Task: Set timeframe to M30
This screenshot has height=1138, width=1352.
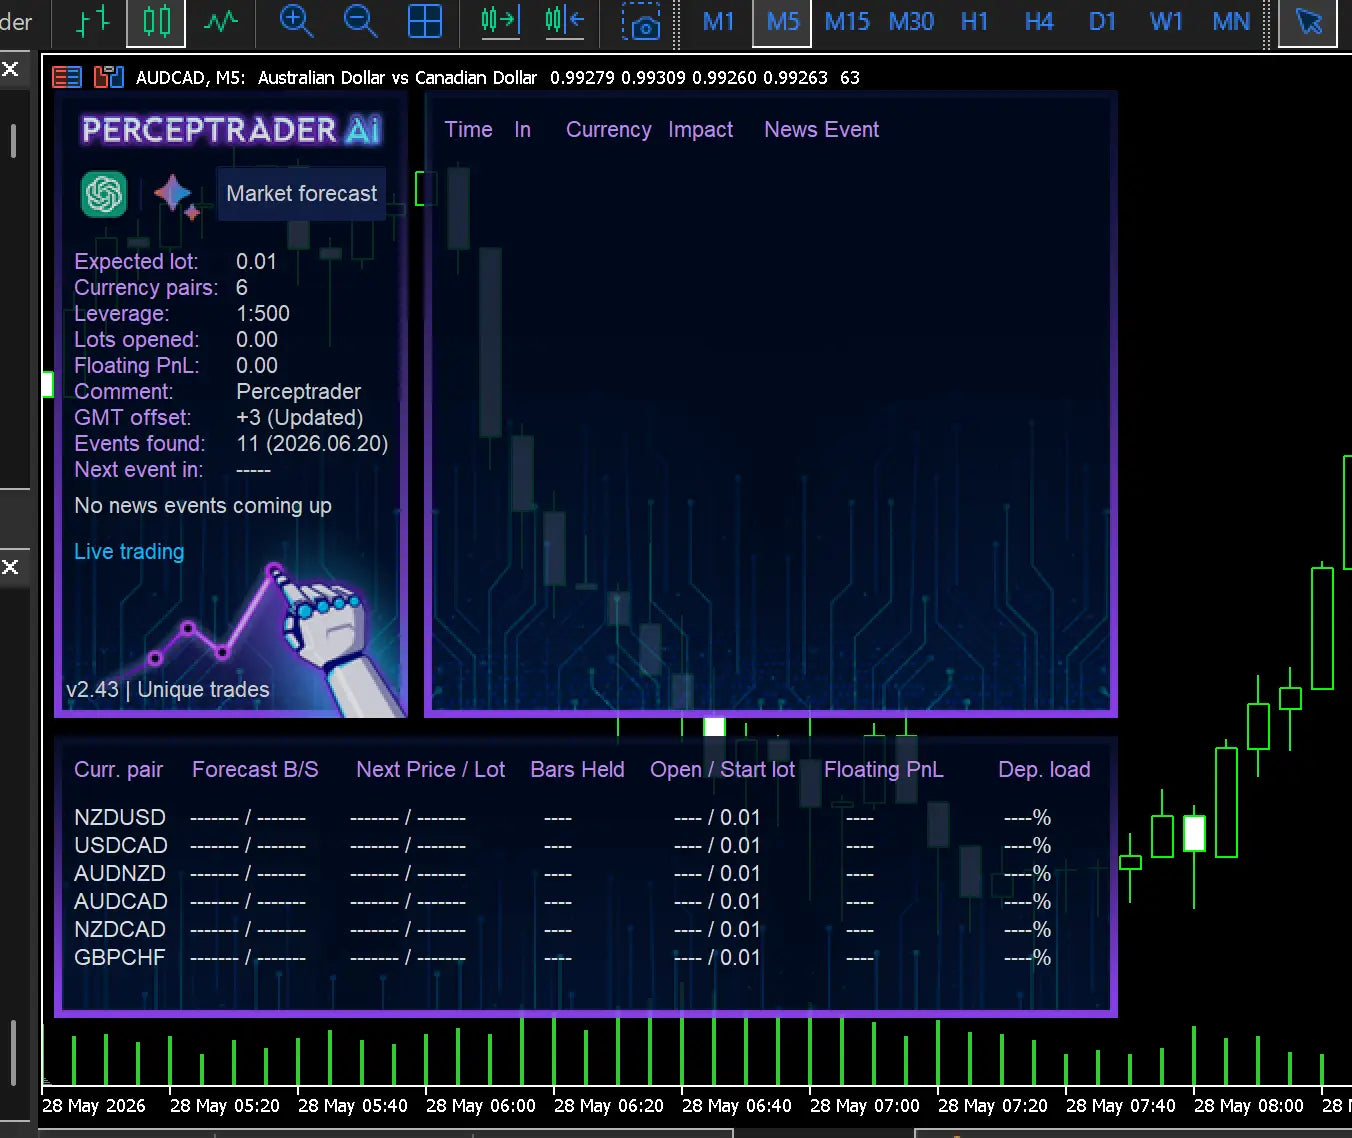Action: coord(911,21)
